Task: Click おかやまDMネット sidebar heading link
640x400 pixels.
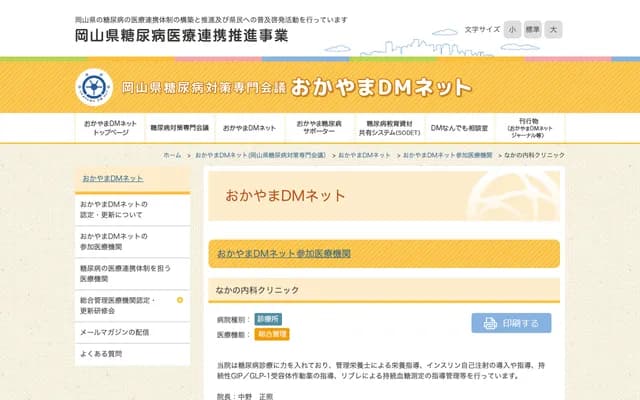Action: [x=113, y=178]
